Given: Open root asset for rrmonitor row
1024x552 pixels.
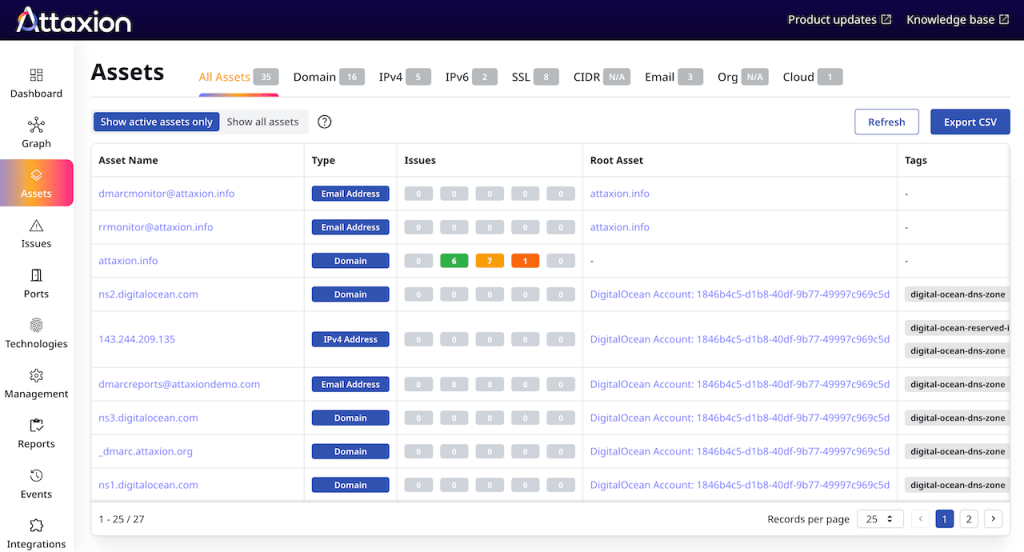Looking at the screenshot, I should pos(620,227).
